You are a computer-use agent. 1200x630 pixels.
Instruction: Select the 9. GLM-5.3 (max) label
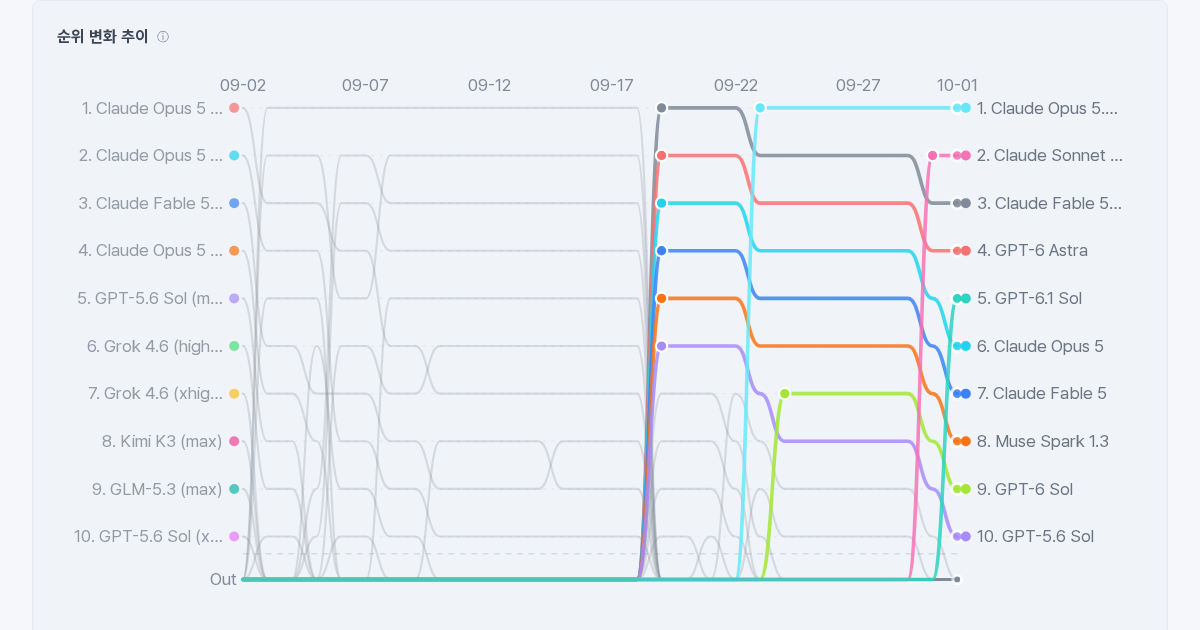pyautogui.click(x=157, y=489)
